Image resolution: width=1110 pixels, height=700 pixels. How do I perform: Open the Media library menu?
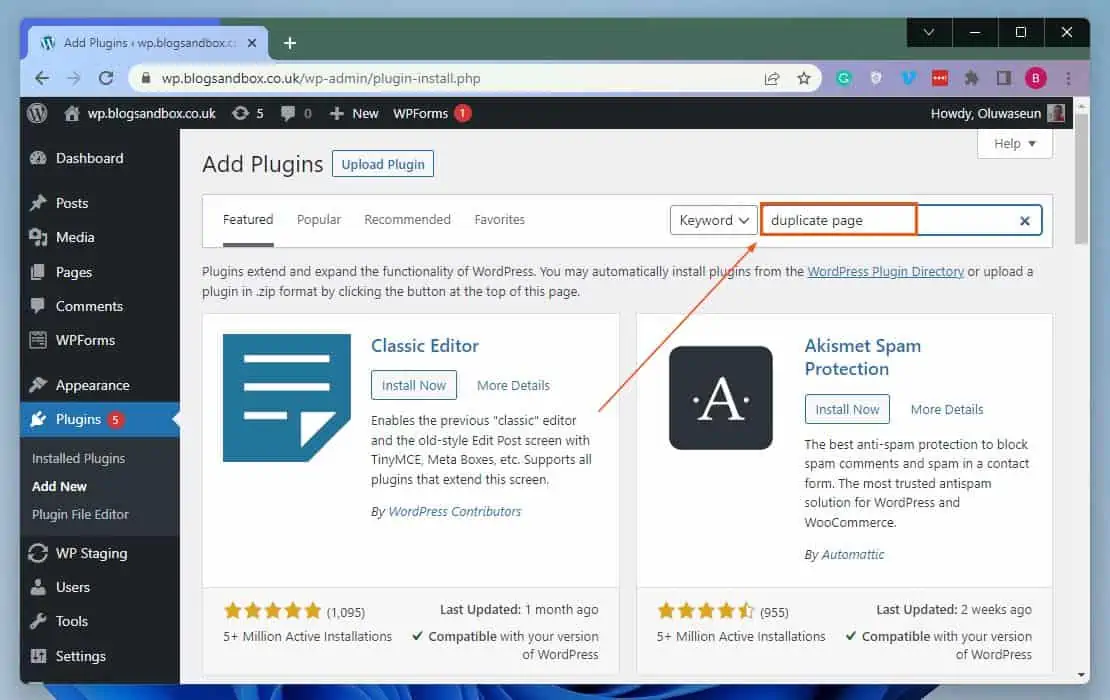pos(74,237)
